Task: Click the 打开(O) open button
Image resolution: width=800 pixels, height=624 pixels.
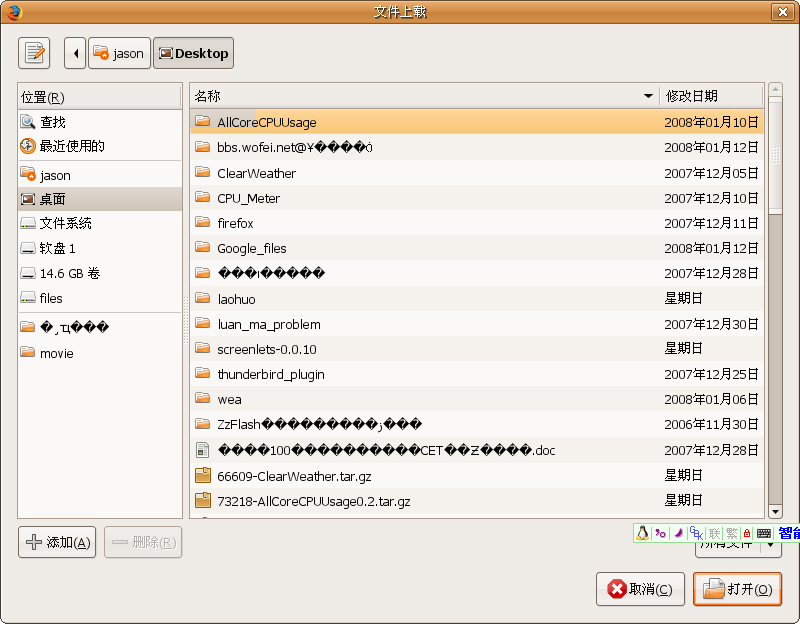Action: pyautogui.click(x=738, y=589)
